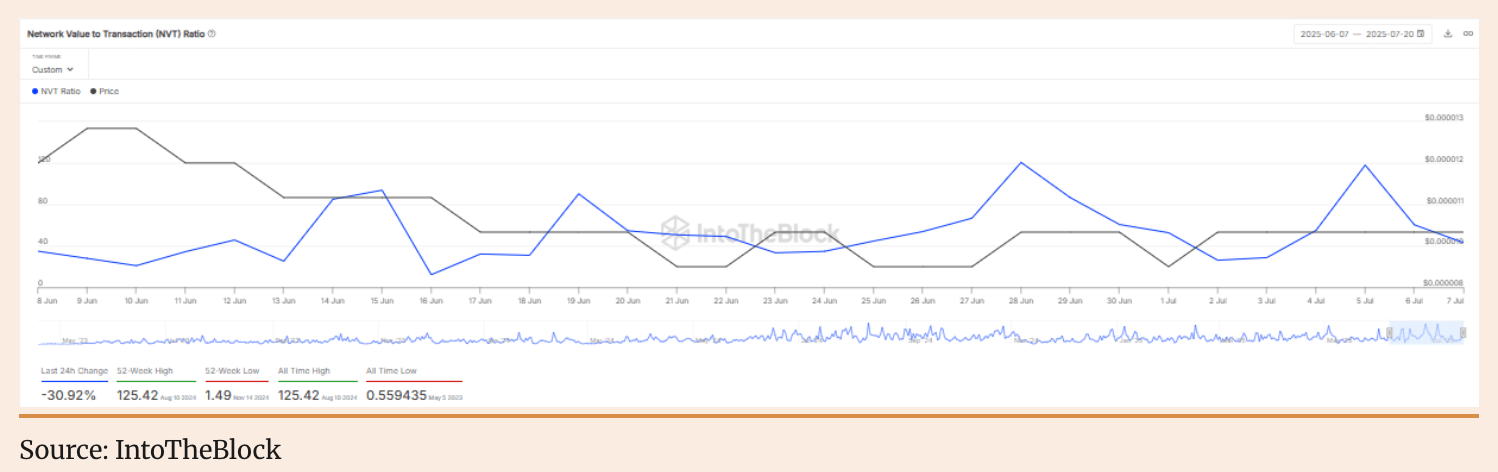
Task: Click the 52-Week Low value 1.49
Action: [218, 395]
